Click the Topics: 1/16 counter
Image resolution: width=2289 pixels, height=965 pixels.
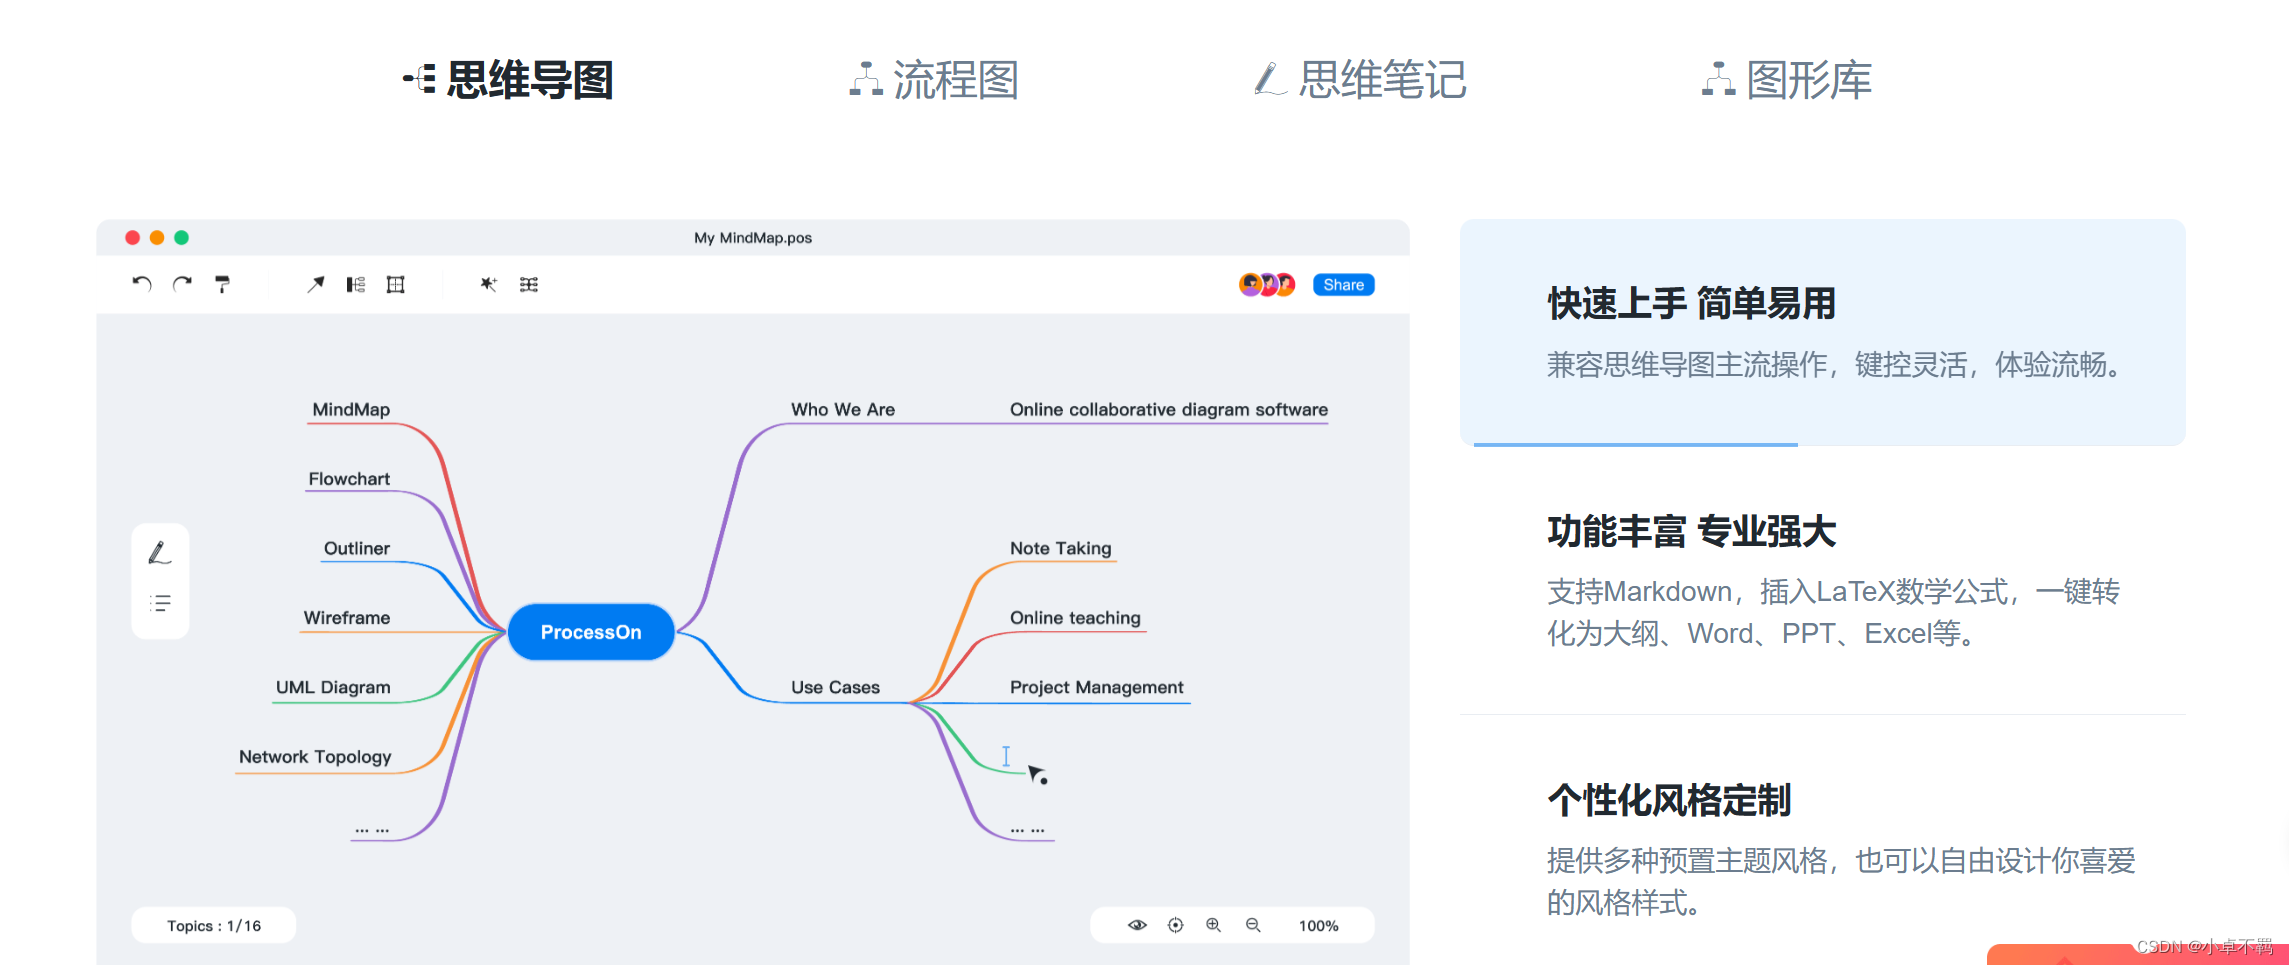[213, 925]
